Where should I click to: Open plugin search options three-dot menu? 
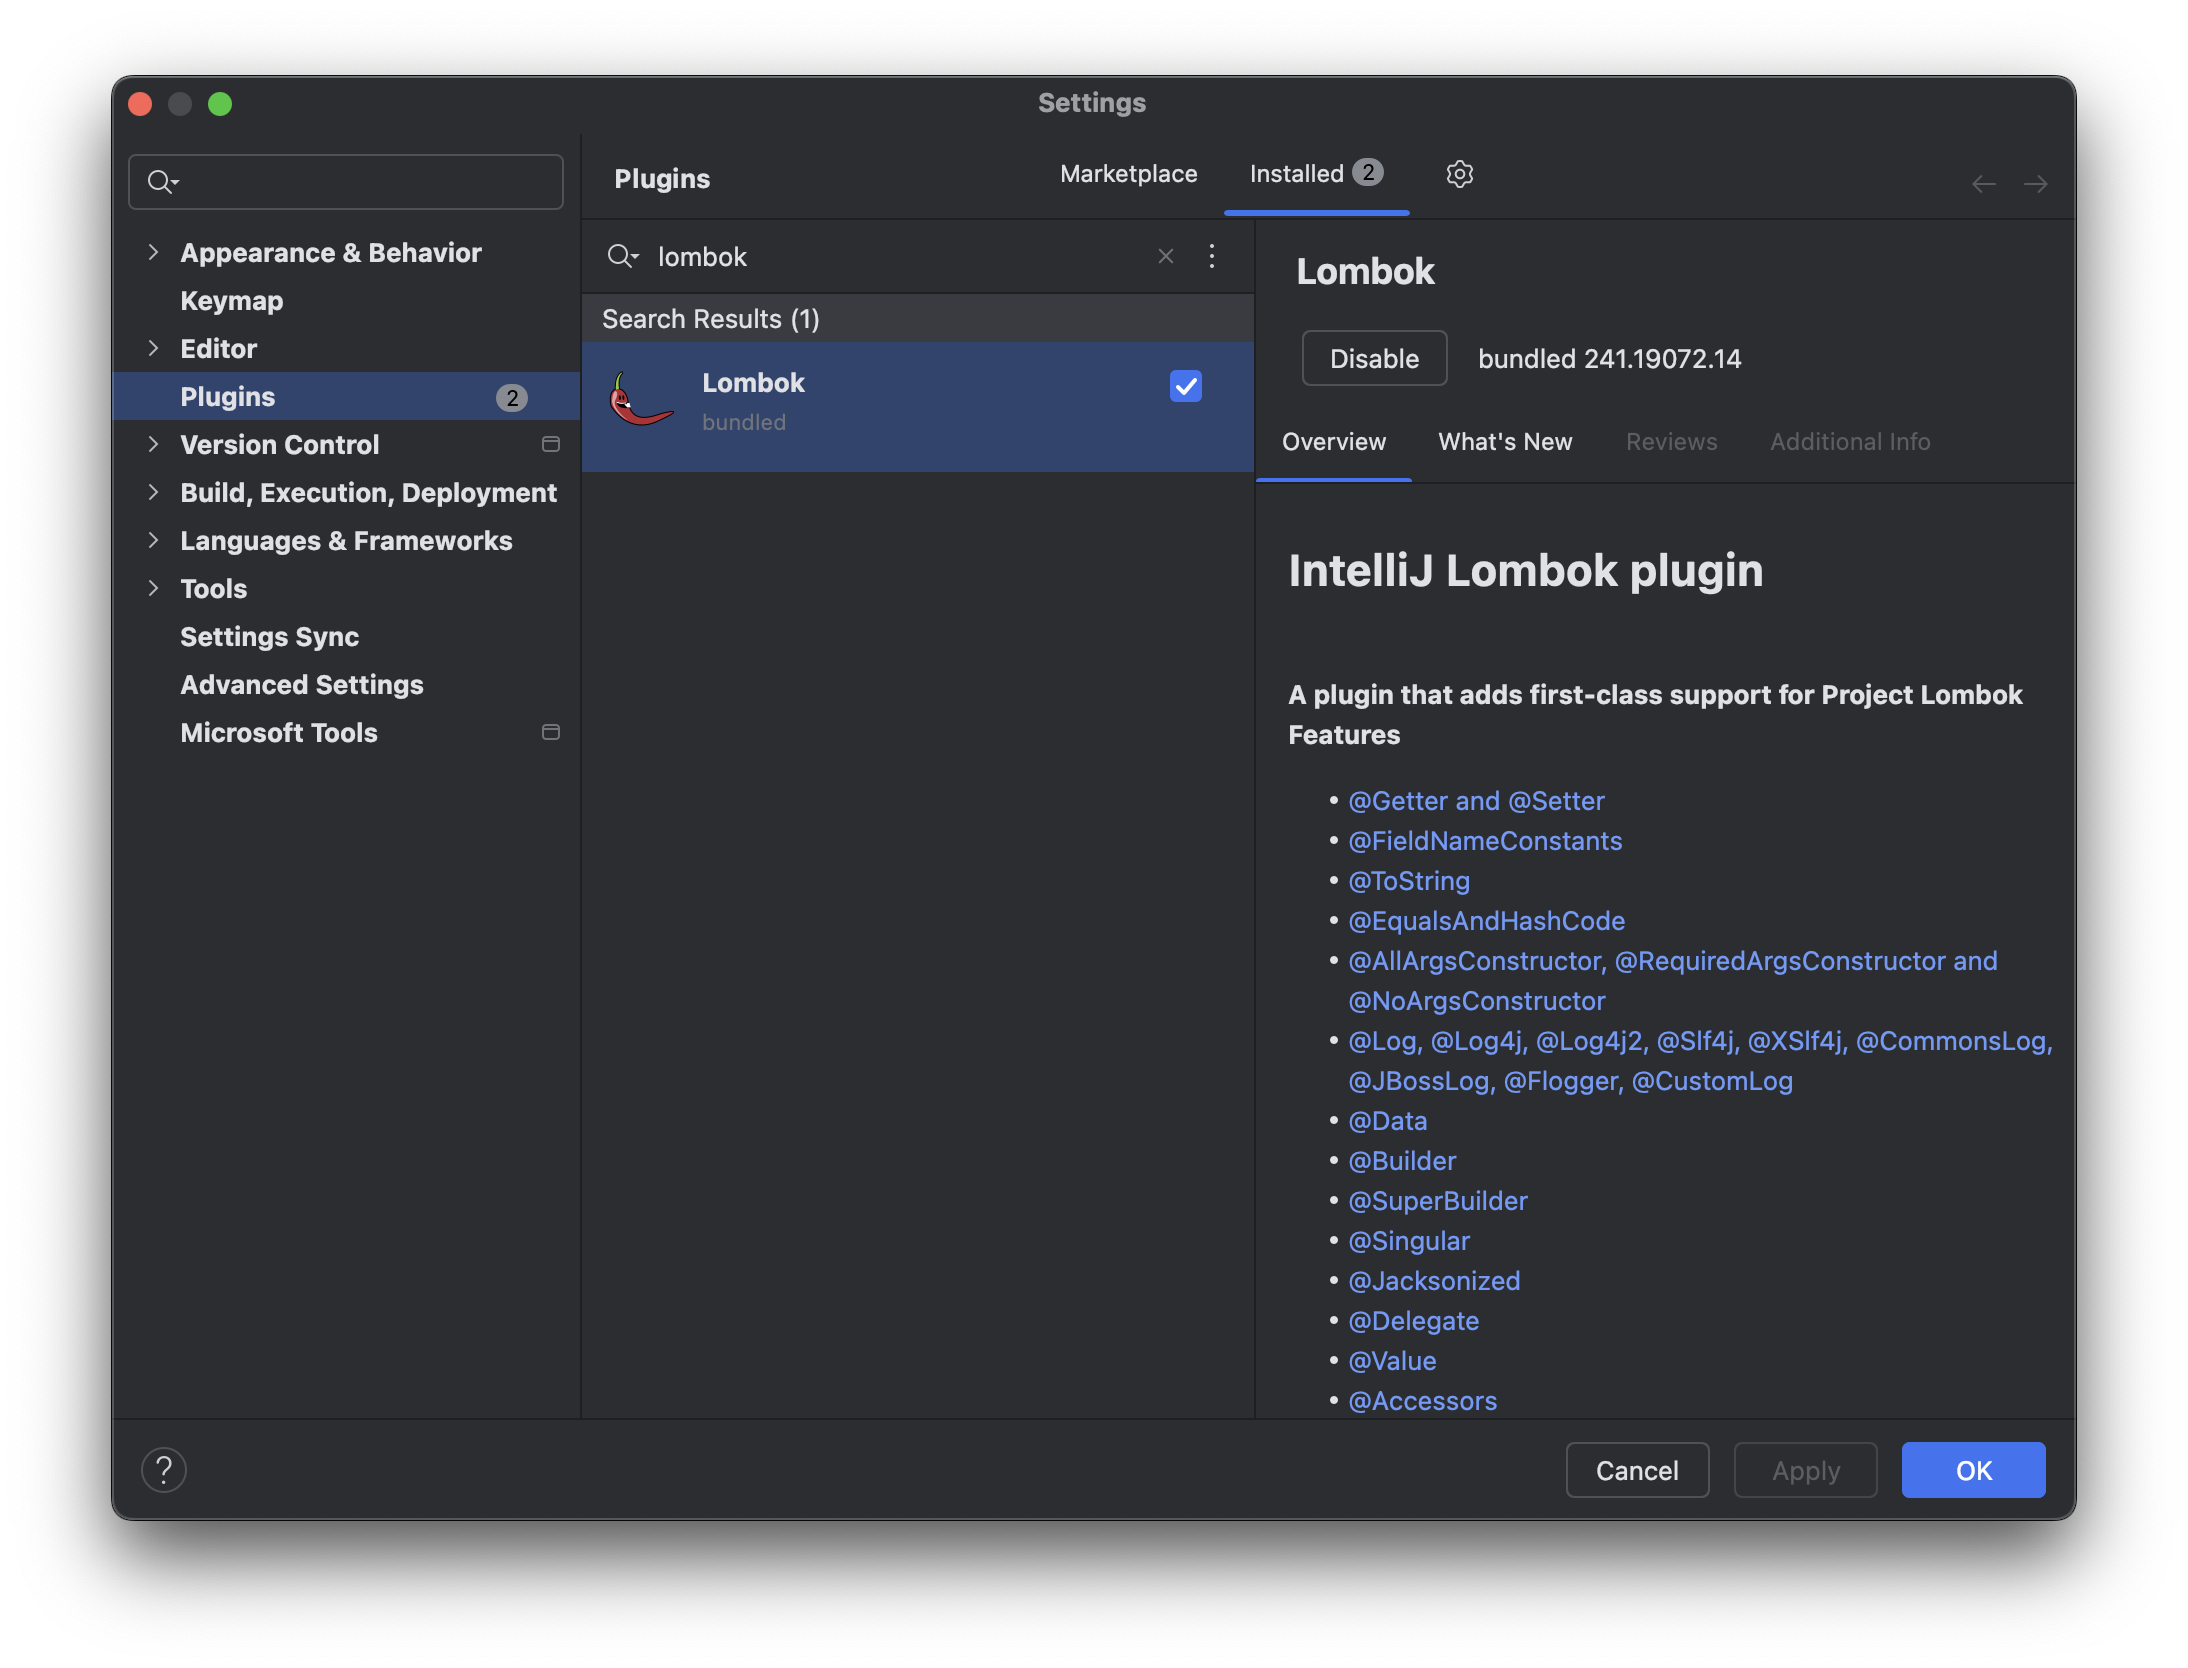[1211, 257]
